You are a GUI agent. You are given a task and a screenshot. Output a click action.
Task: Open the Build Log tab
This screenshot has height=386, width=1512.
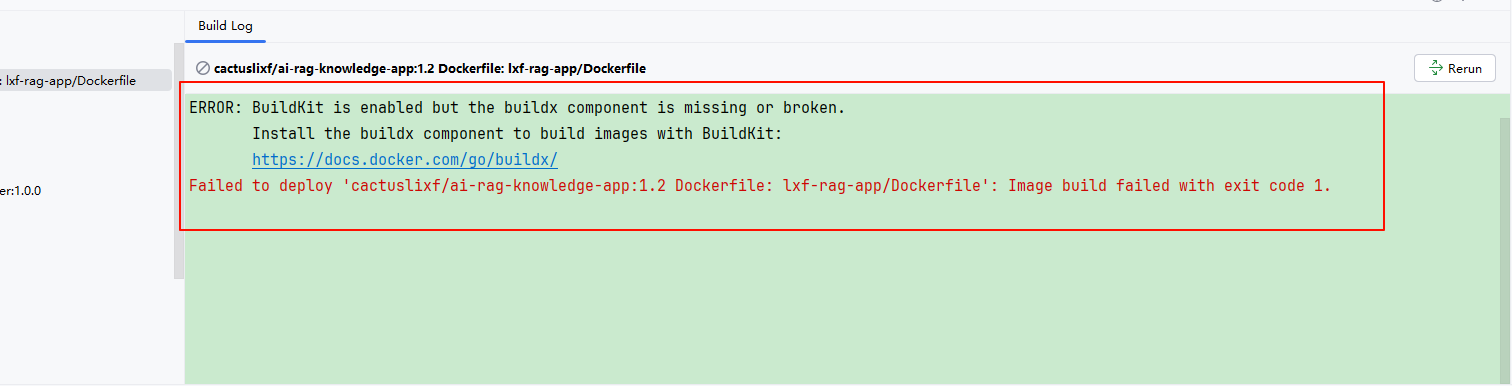click(225, 26)
